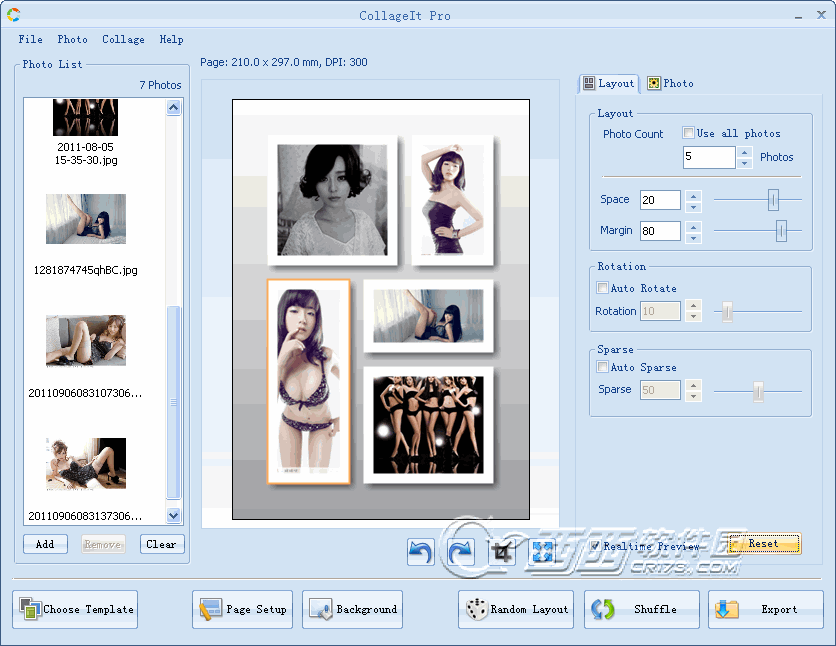The image size is (836, 646).
Task: Click the redo arrow icon
Action: [x=461, y=551]
